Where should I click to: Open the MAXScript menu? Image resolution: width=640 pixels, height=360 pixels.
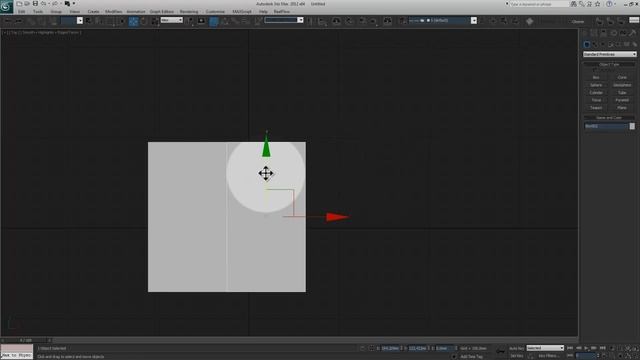242,12
